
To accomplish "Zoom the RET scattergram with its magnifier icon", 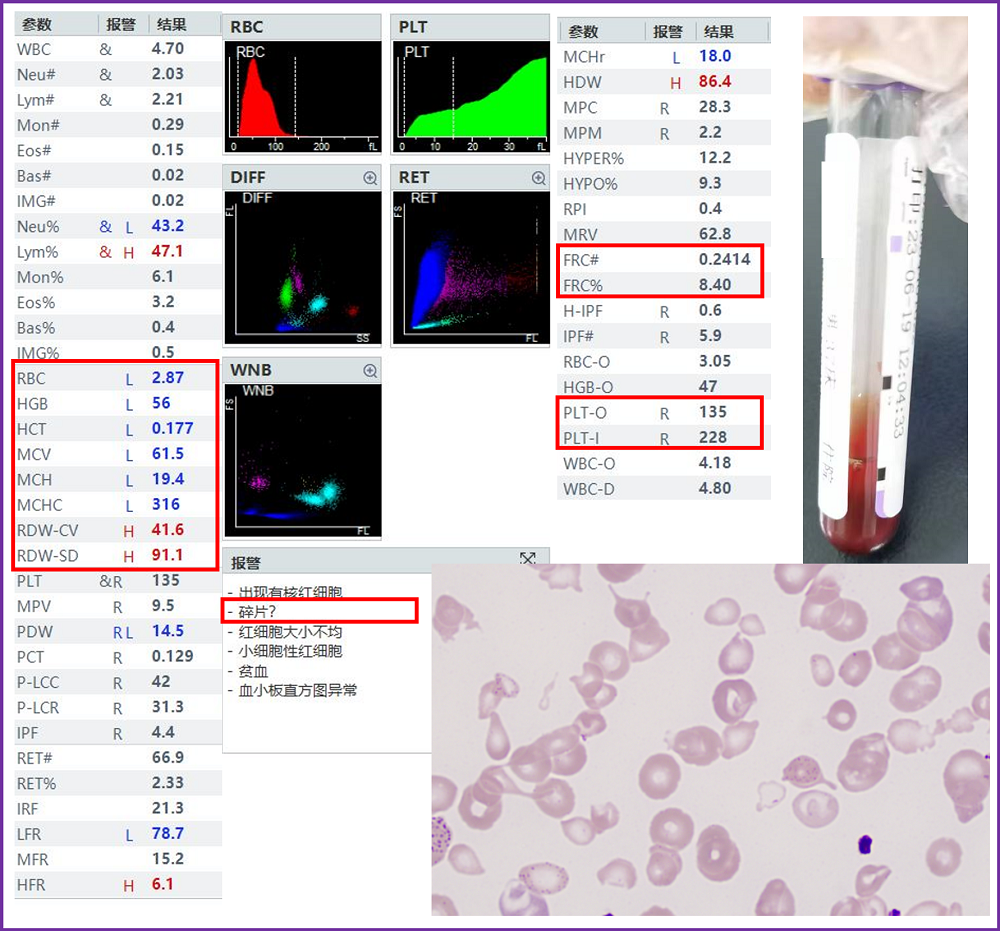I will click(540, 177).
